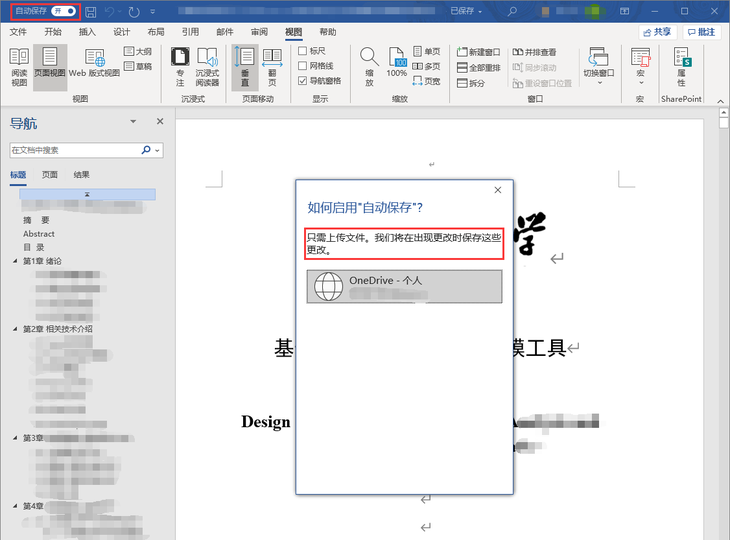Click the 在文档中搜索 search field
The image size is (730, 540).
click(74, 150)
